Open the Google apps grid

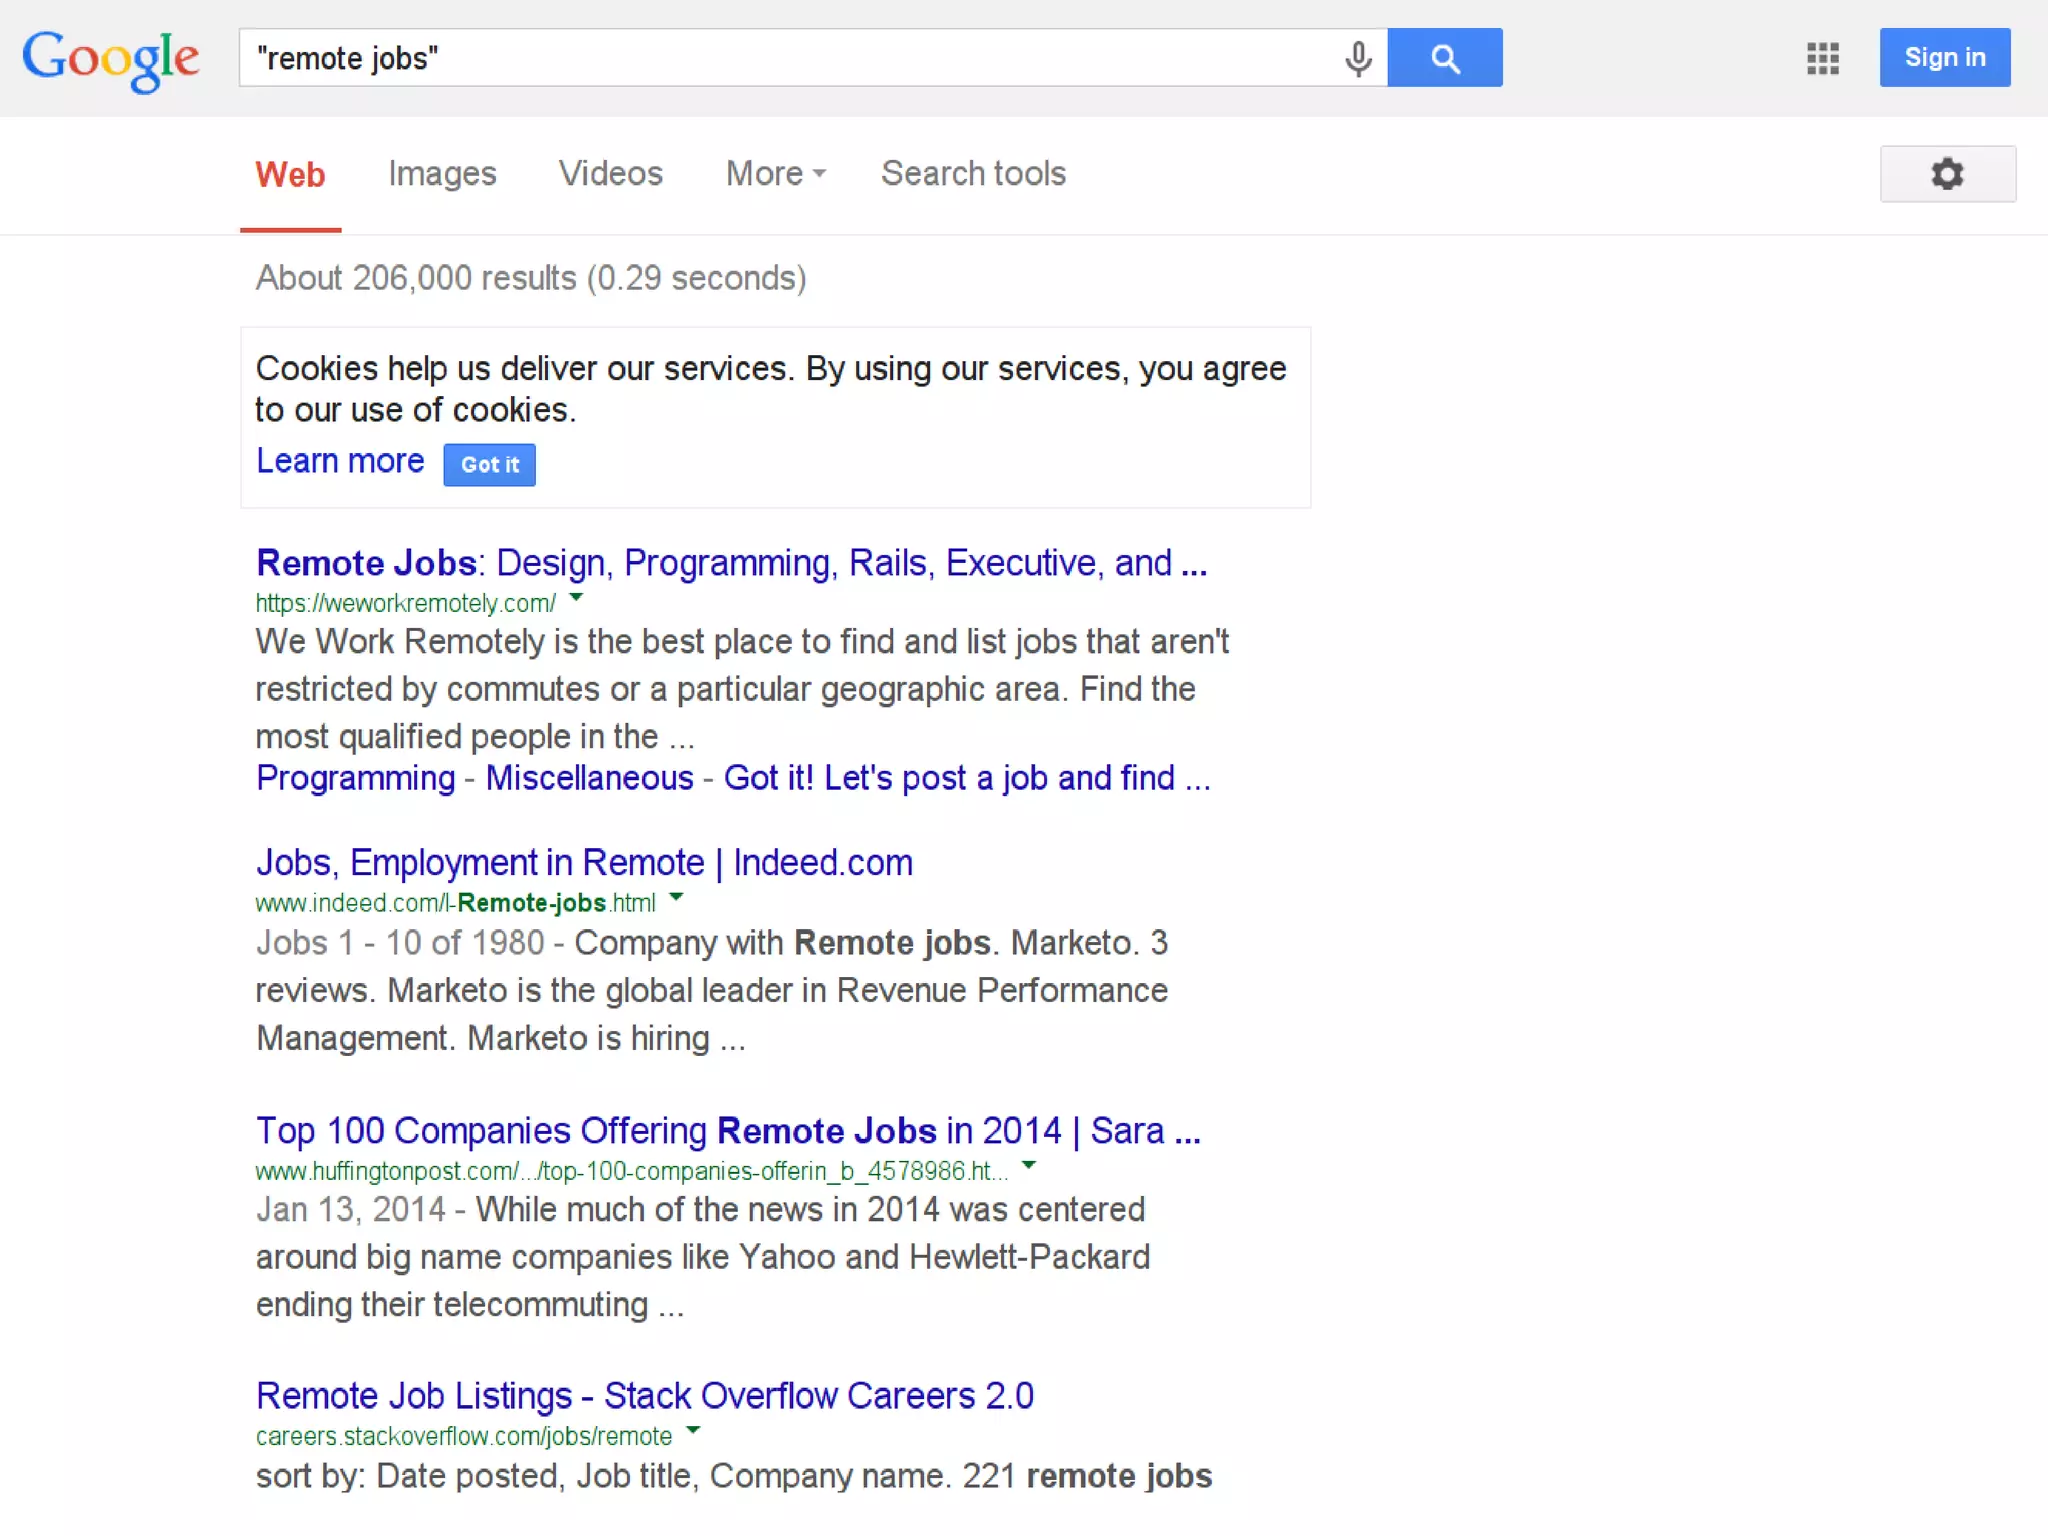click(1822, 58)
